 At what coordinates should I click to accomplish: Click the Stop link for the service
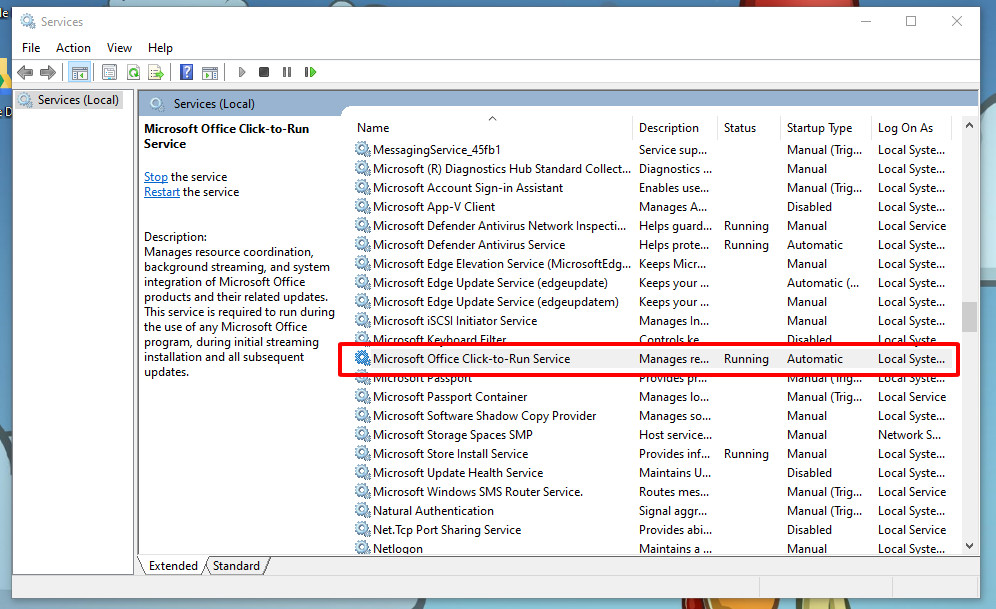[x=155, y=176]
